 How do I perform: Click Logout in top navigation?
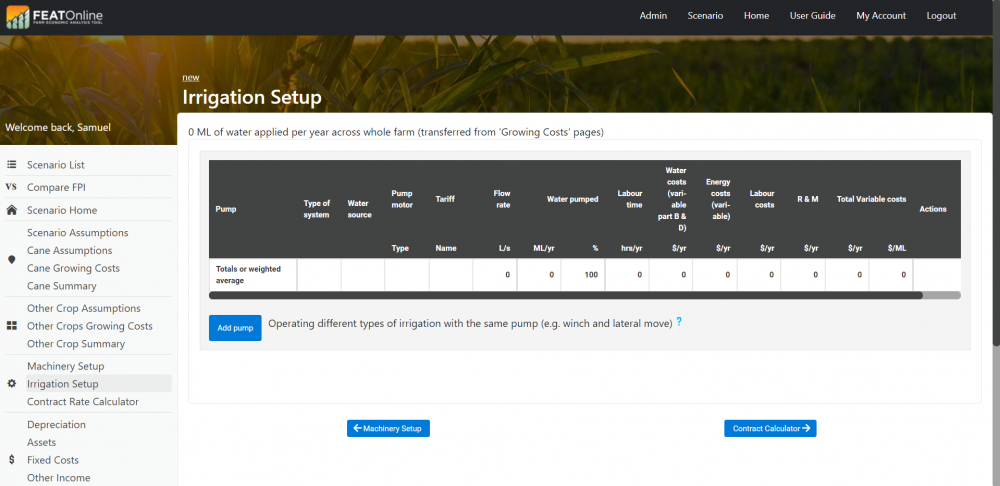click(x=941, y=16)
